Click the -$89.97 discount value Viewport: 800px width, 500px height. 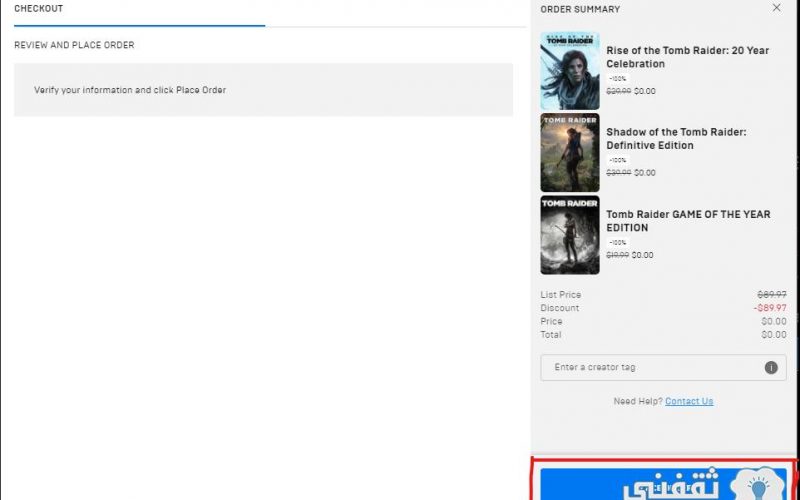[x=770, y=308]
